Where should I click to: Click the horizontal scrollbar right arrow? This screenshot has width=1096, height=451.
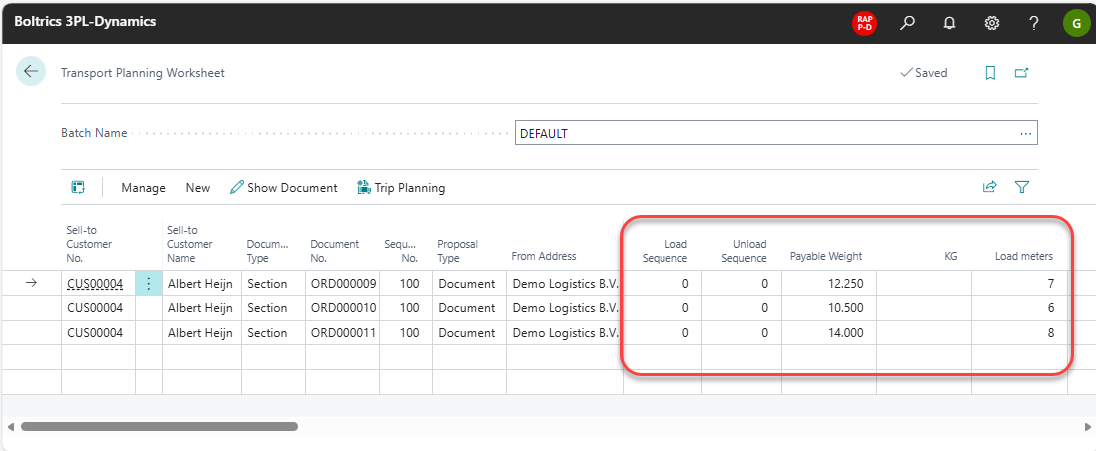pyautogui.click(x=1088, y=426)
